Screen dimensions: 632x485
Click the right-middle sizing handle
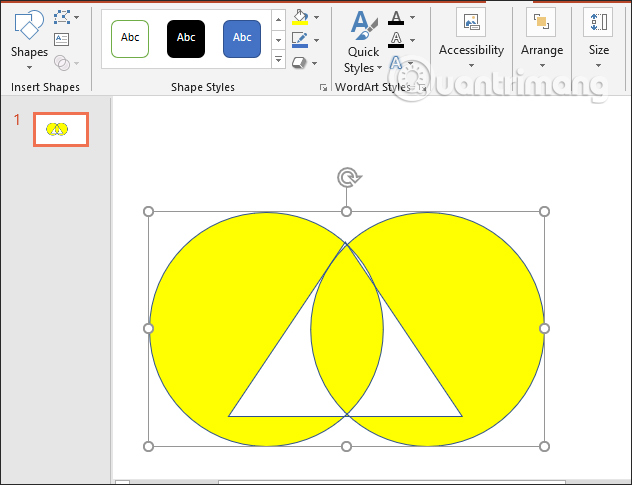[x=544, y=329]
